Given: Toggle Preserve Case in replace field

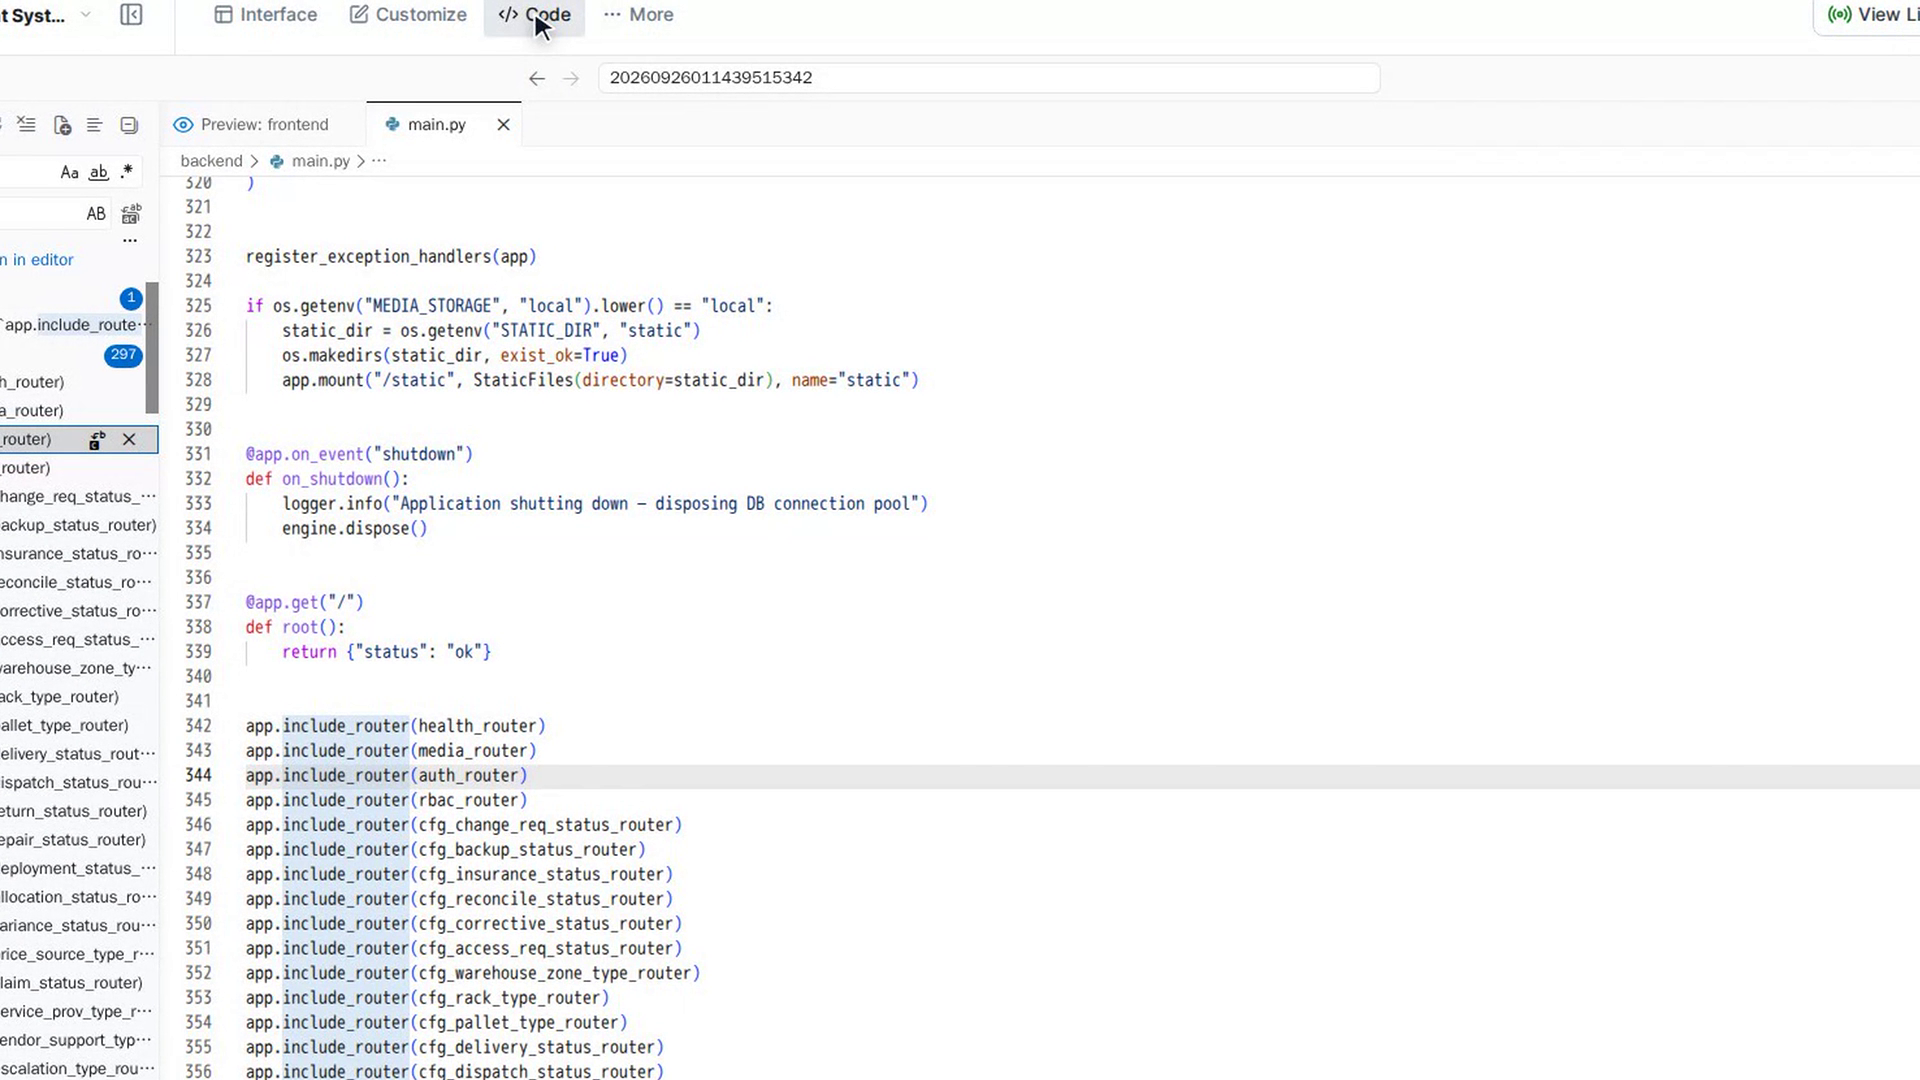Looking at the screenshot, I should 96,214.
